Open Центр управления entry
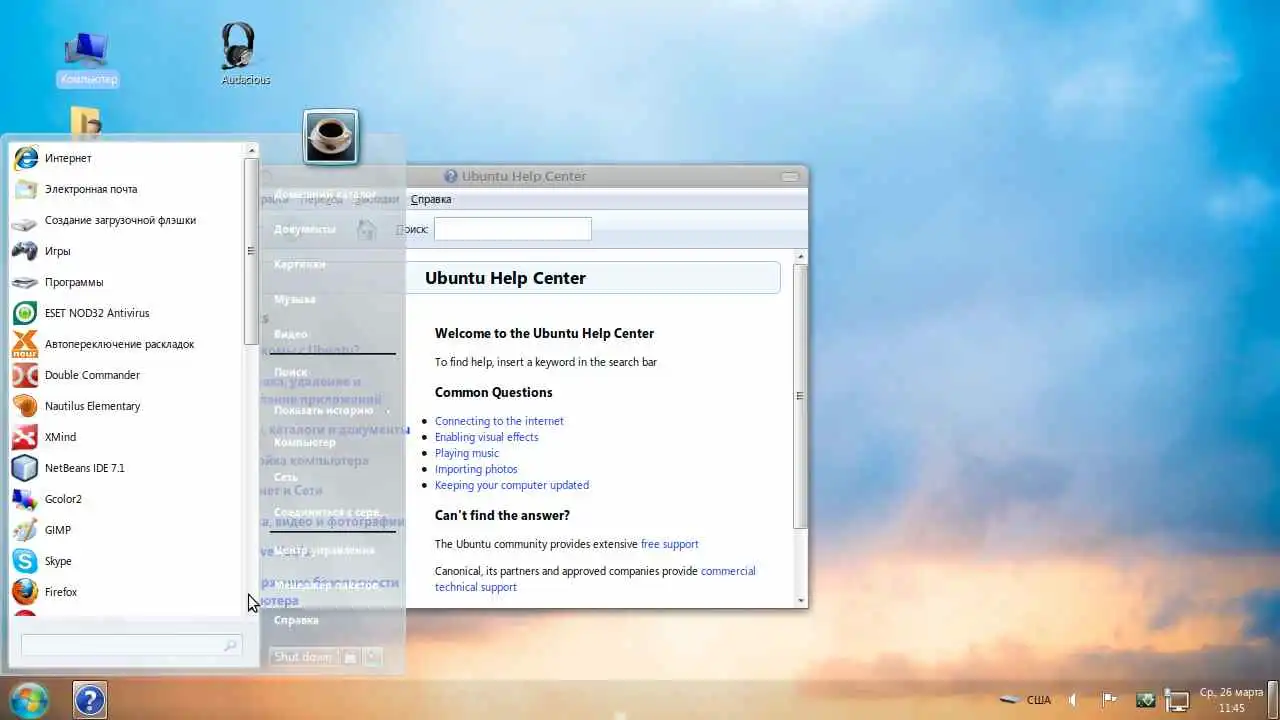1280x720 pixels. 324,550
